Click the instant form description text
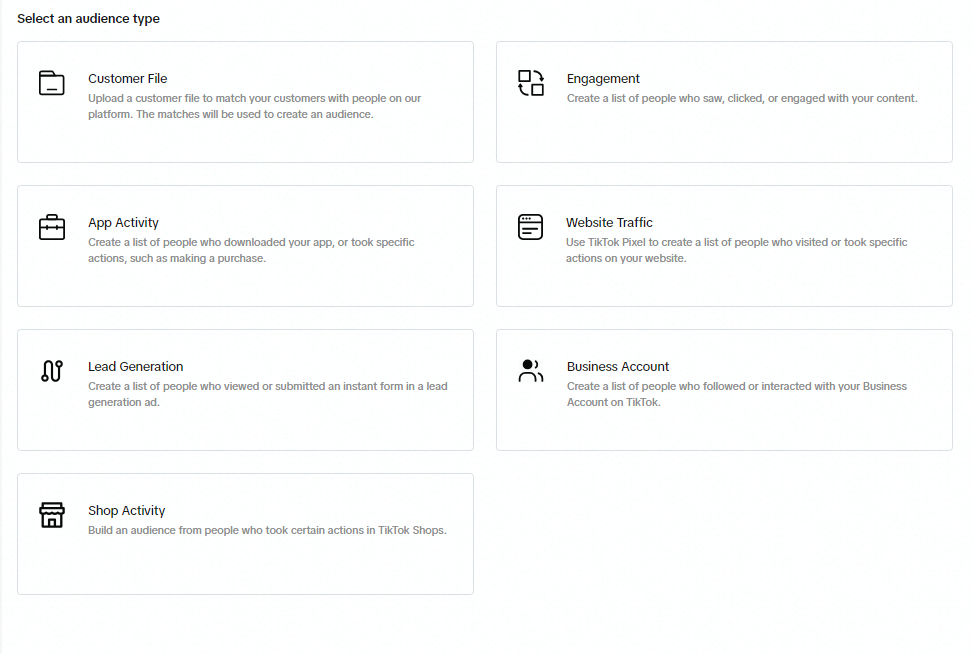Image resolution: width=974 pixels, height=654 pixels. (267, 394)
